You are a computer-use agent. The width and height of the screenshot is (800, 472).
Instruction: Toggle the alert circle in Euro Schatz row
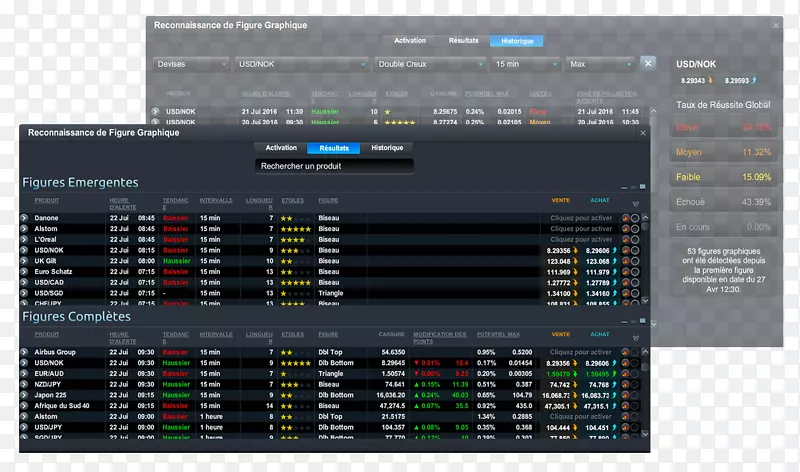635,271
